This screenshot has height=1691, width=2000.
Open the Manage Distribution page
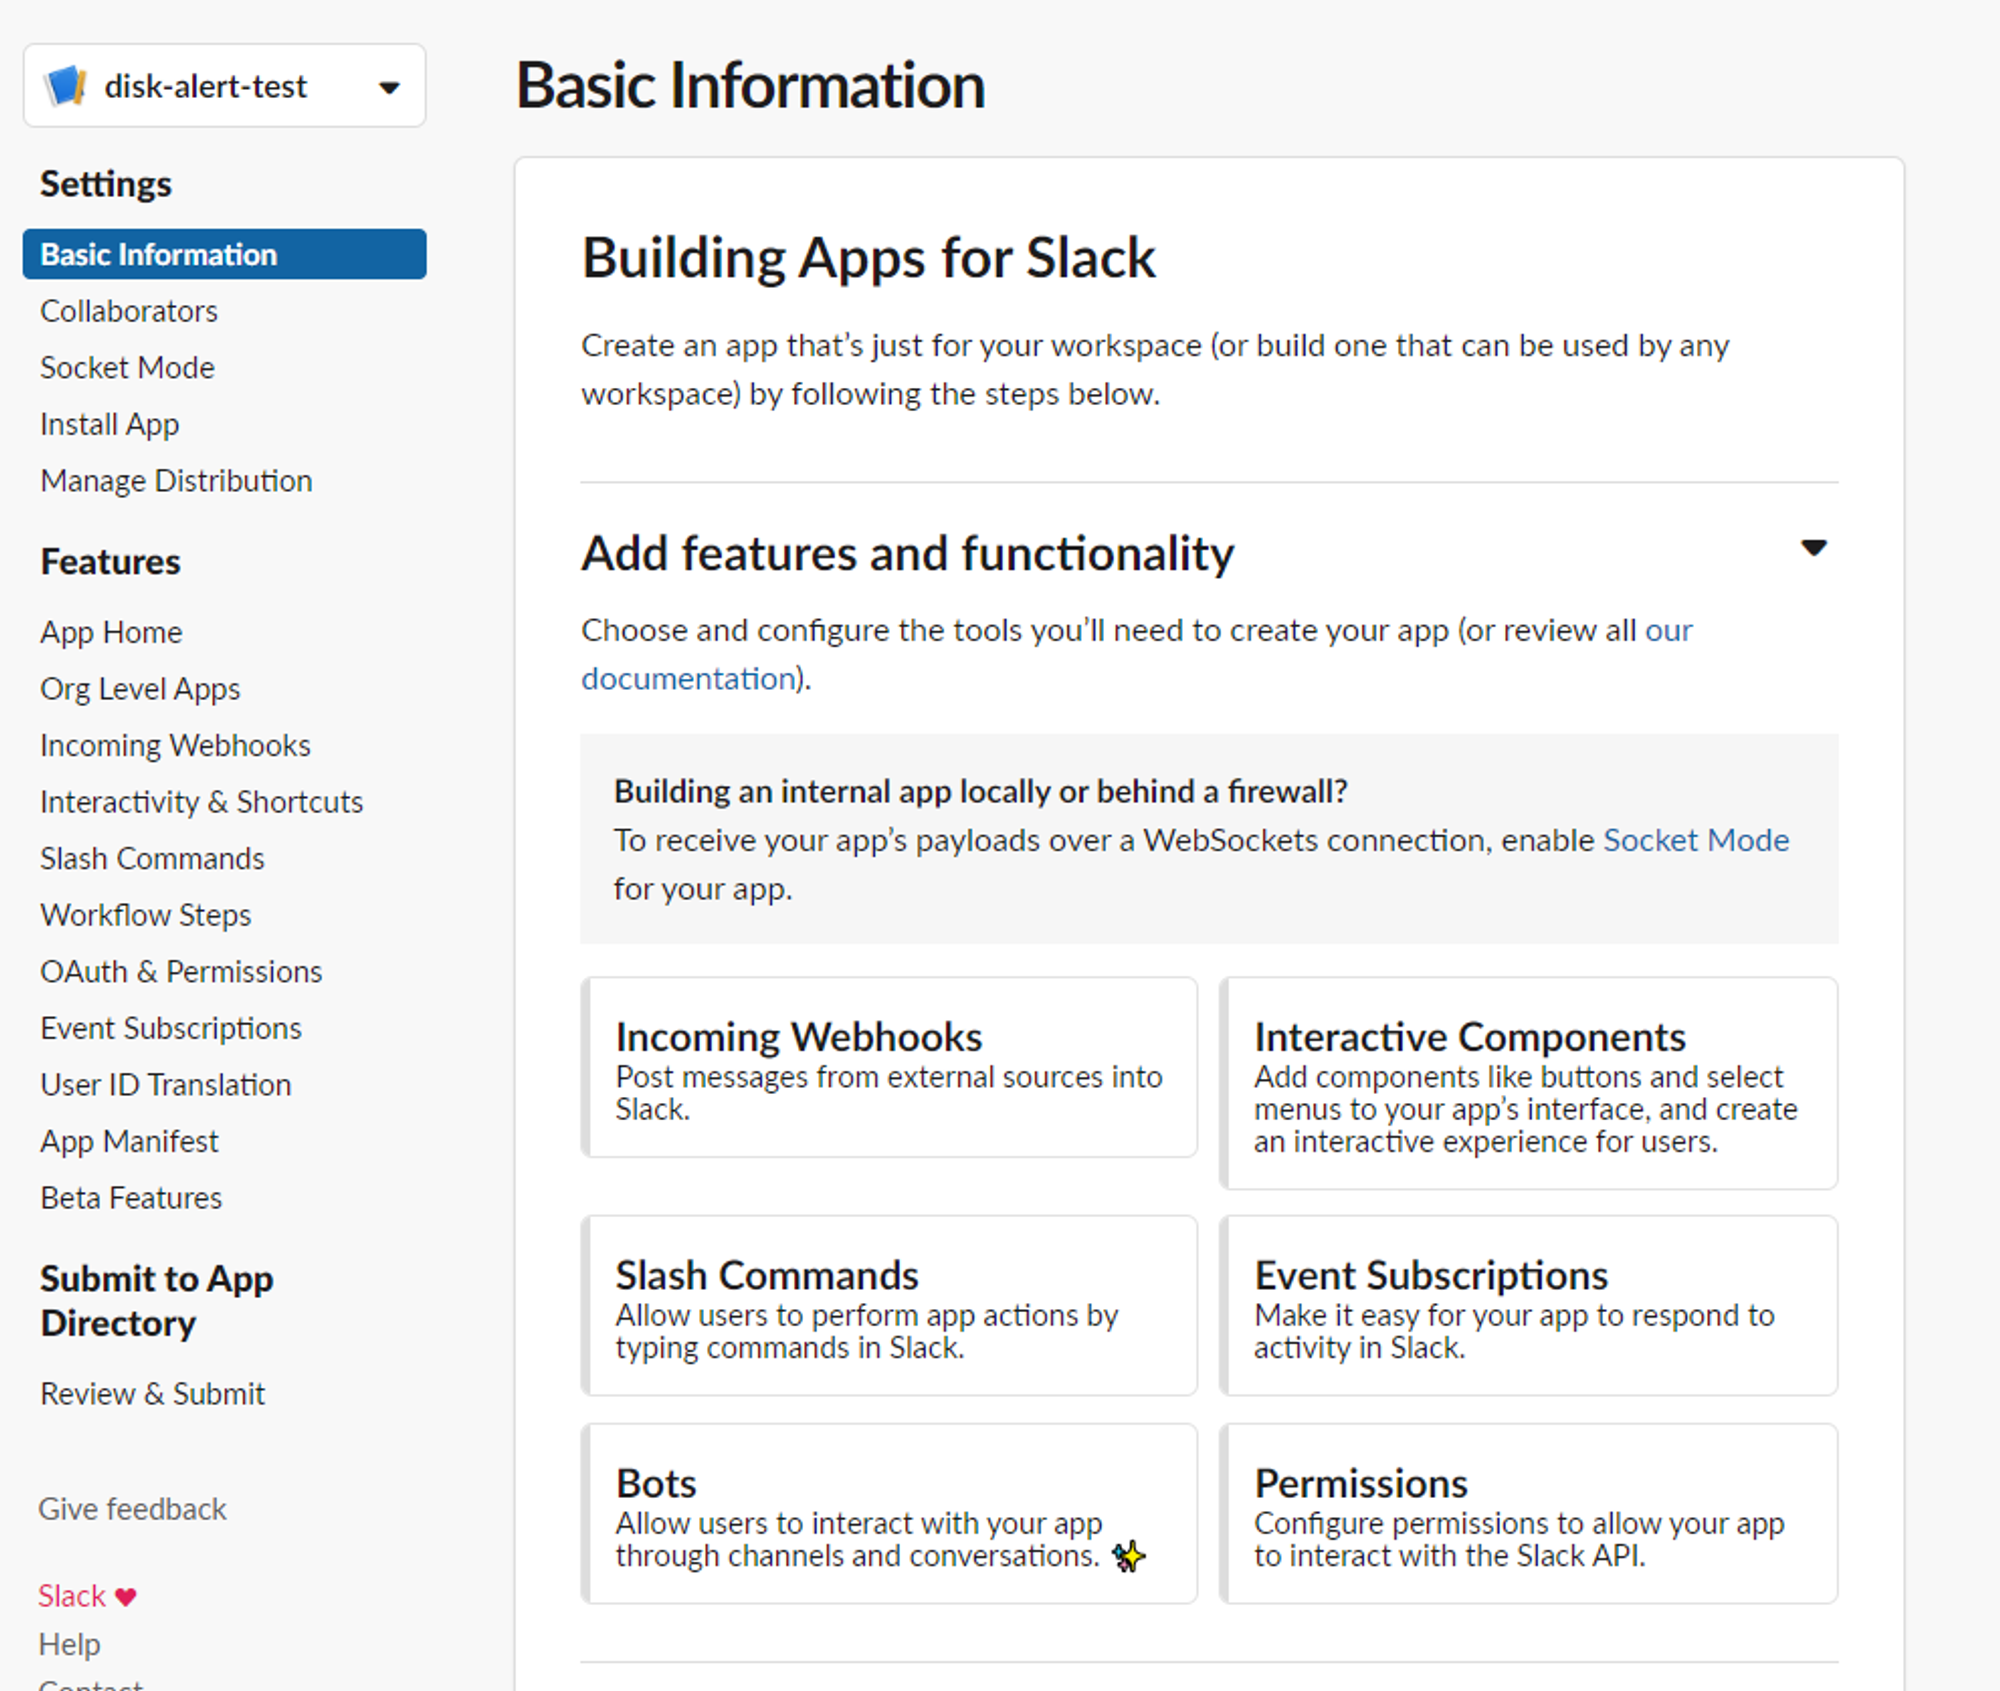[x=176, y=481]
